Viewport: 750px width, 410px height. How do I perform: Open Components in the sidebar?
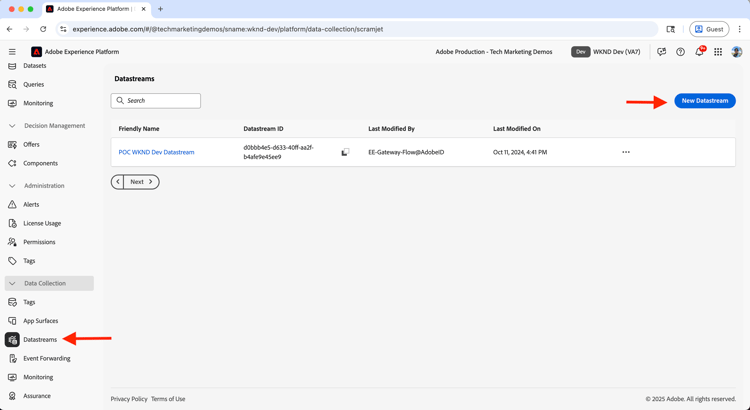pyautogui.click(x=40, y=163)
